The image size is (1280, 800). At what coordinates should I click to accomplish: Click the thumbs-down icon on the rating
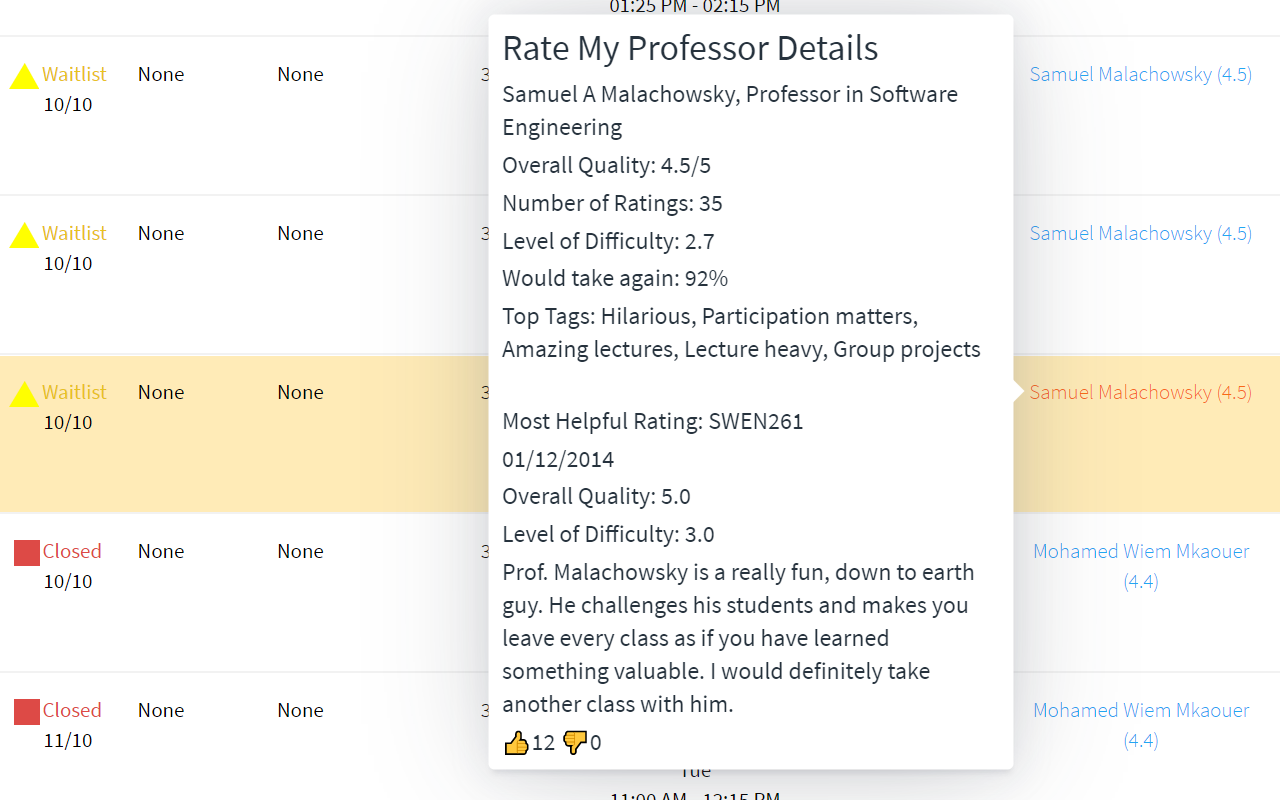576,742
